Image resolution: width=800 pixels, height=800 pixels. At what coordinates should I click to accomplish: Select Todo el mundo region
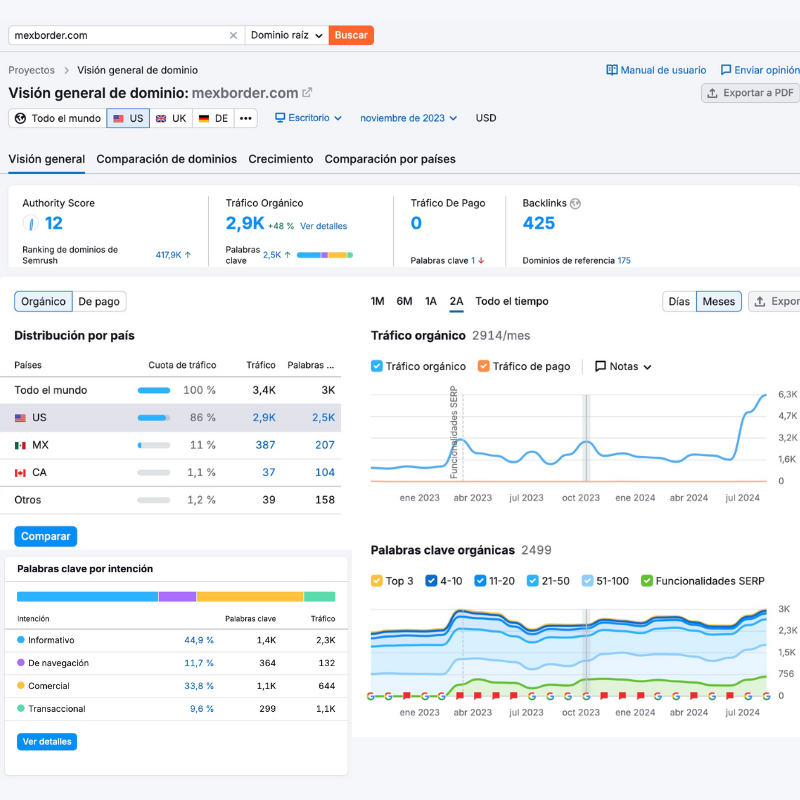[58, 118]
